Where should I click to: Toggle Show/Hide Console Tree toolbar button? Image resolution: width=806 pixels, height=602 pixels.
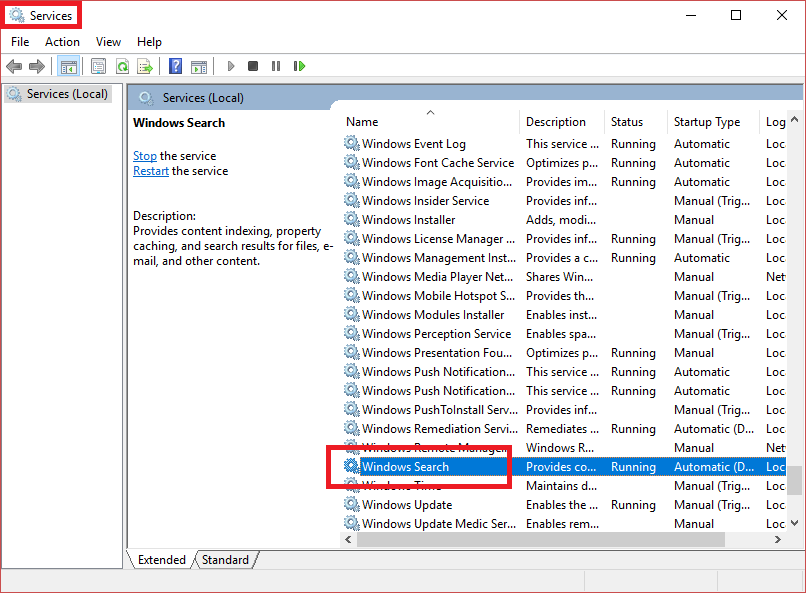click(69, 66)
